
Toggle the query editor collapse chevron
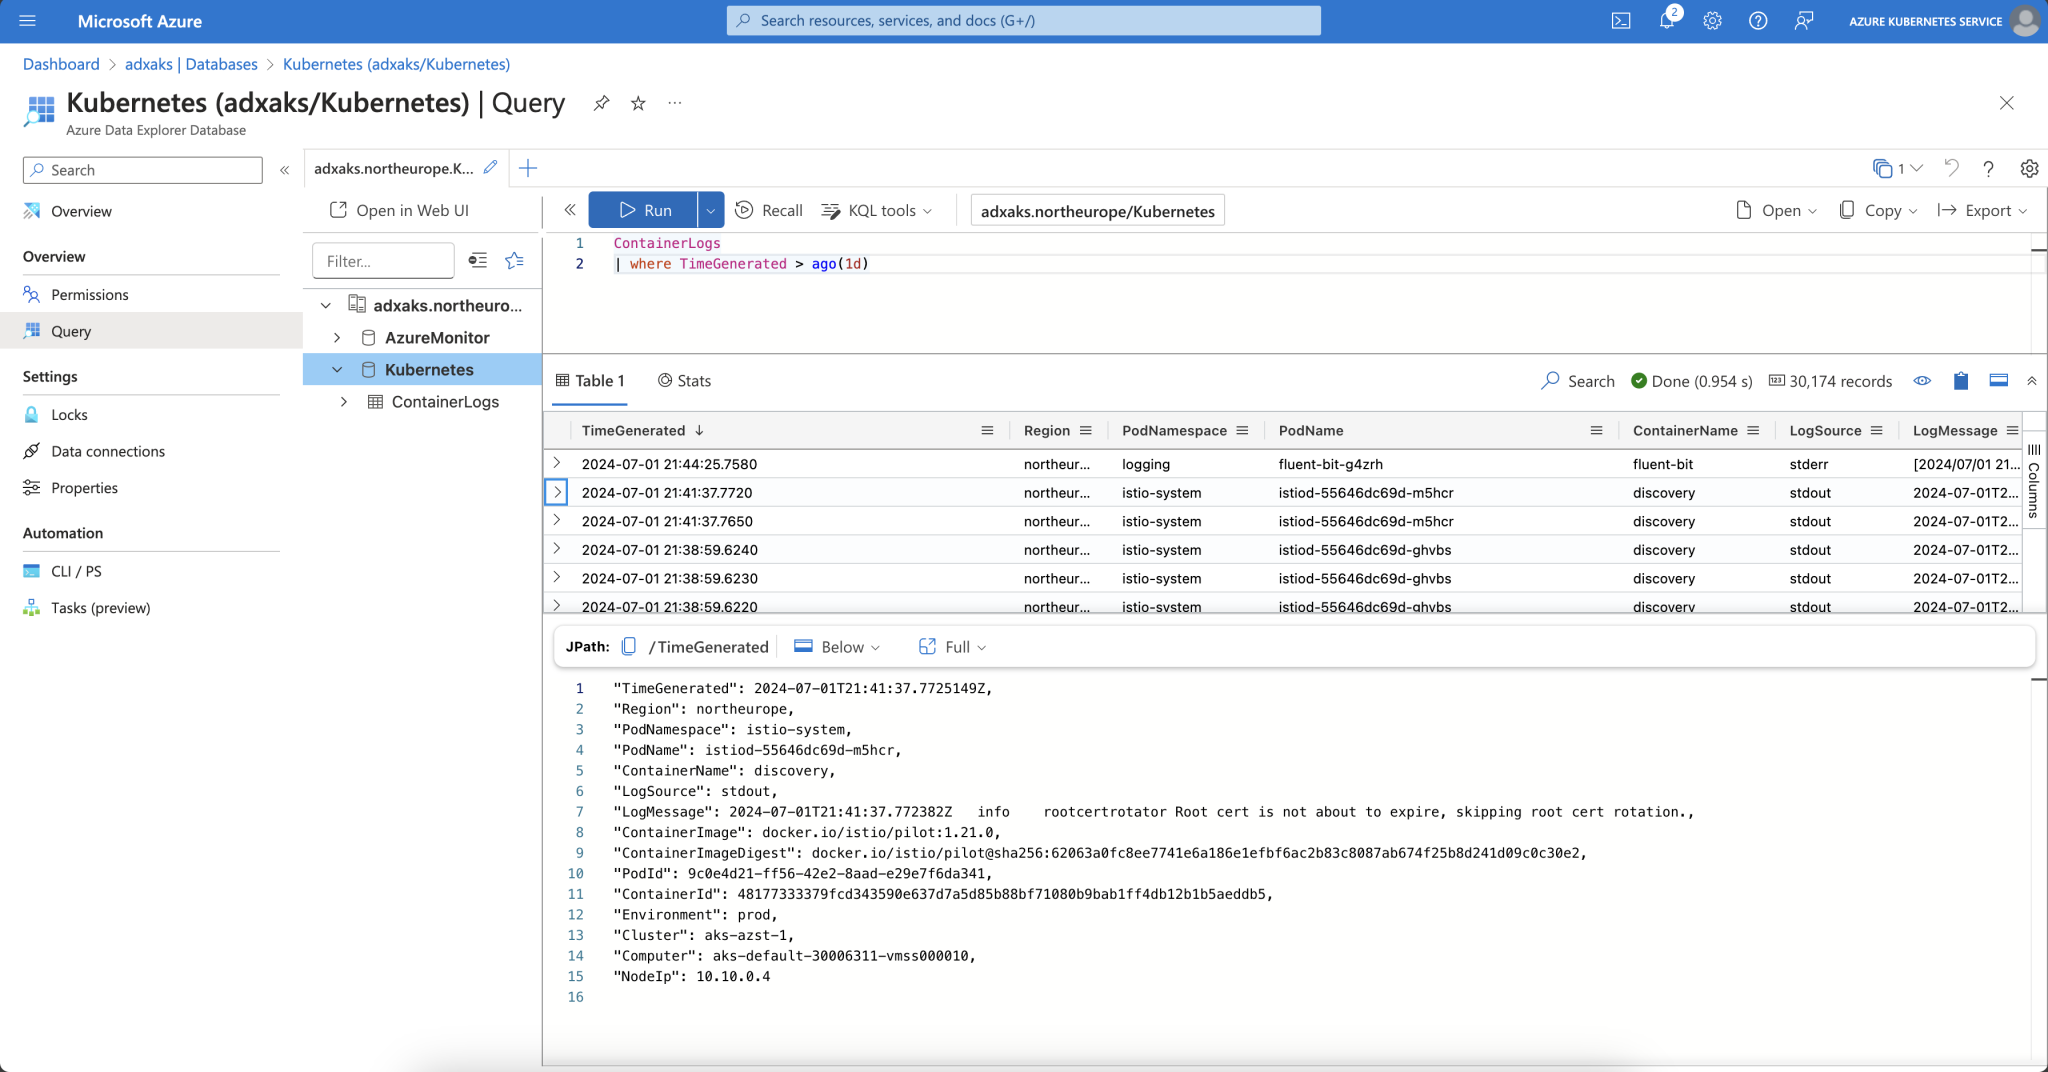570,210
